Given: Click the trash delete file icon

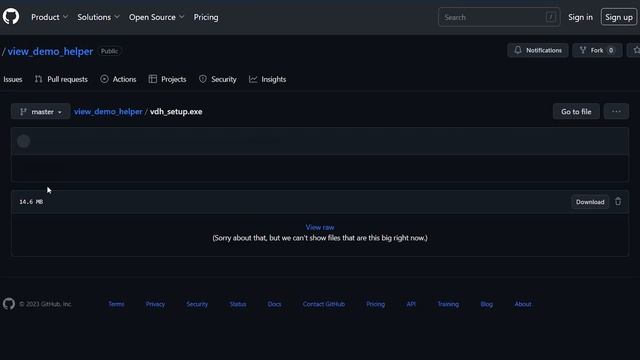Looking at the screenshot, I should coord(618,201).
